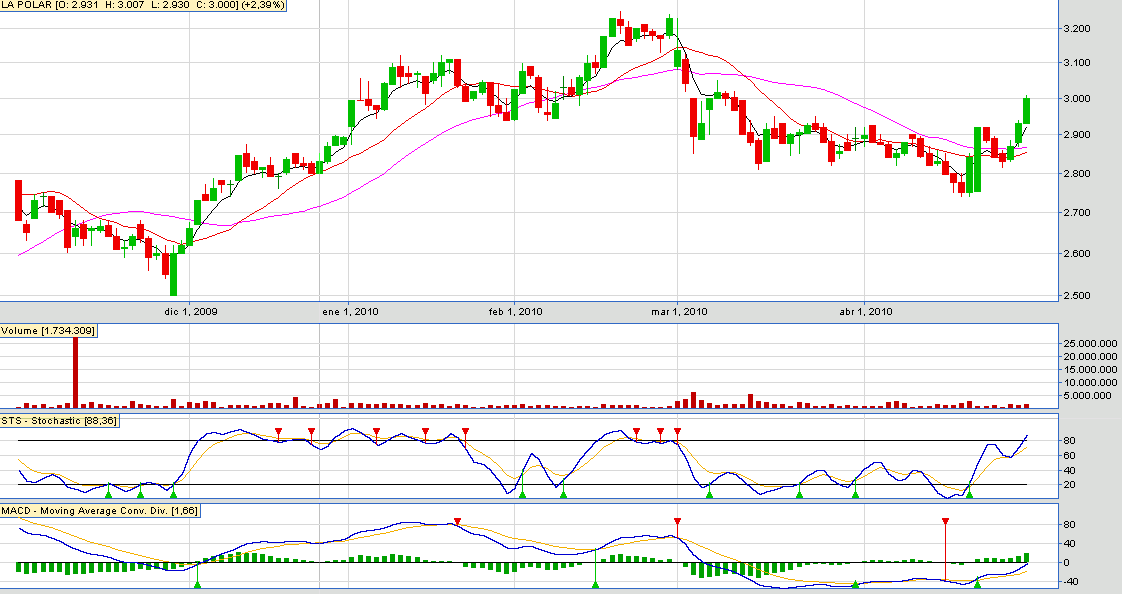Click the LA POLAR price header label
Screen dimensions: 1122x594
[x=143, y=6]
